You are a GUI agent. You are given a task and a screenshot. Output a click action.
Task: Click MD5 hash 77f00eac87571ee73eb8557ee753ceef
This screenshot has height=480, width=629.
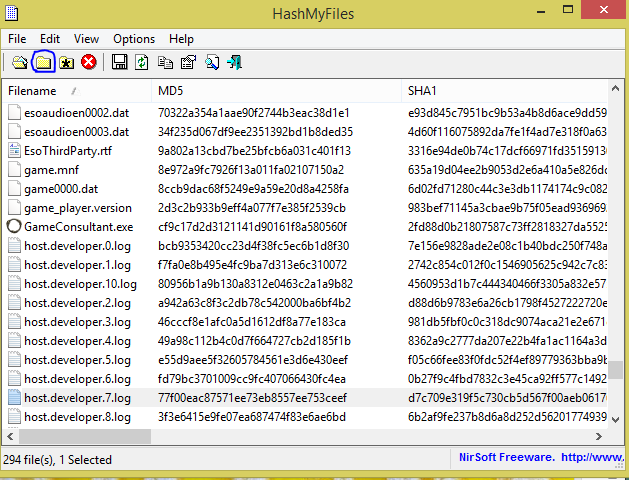tap(252, 398)
